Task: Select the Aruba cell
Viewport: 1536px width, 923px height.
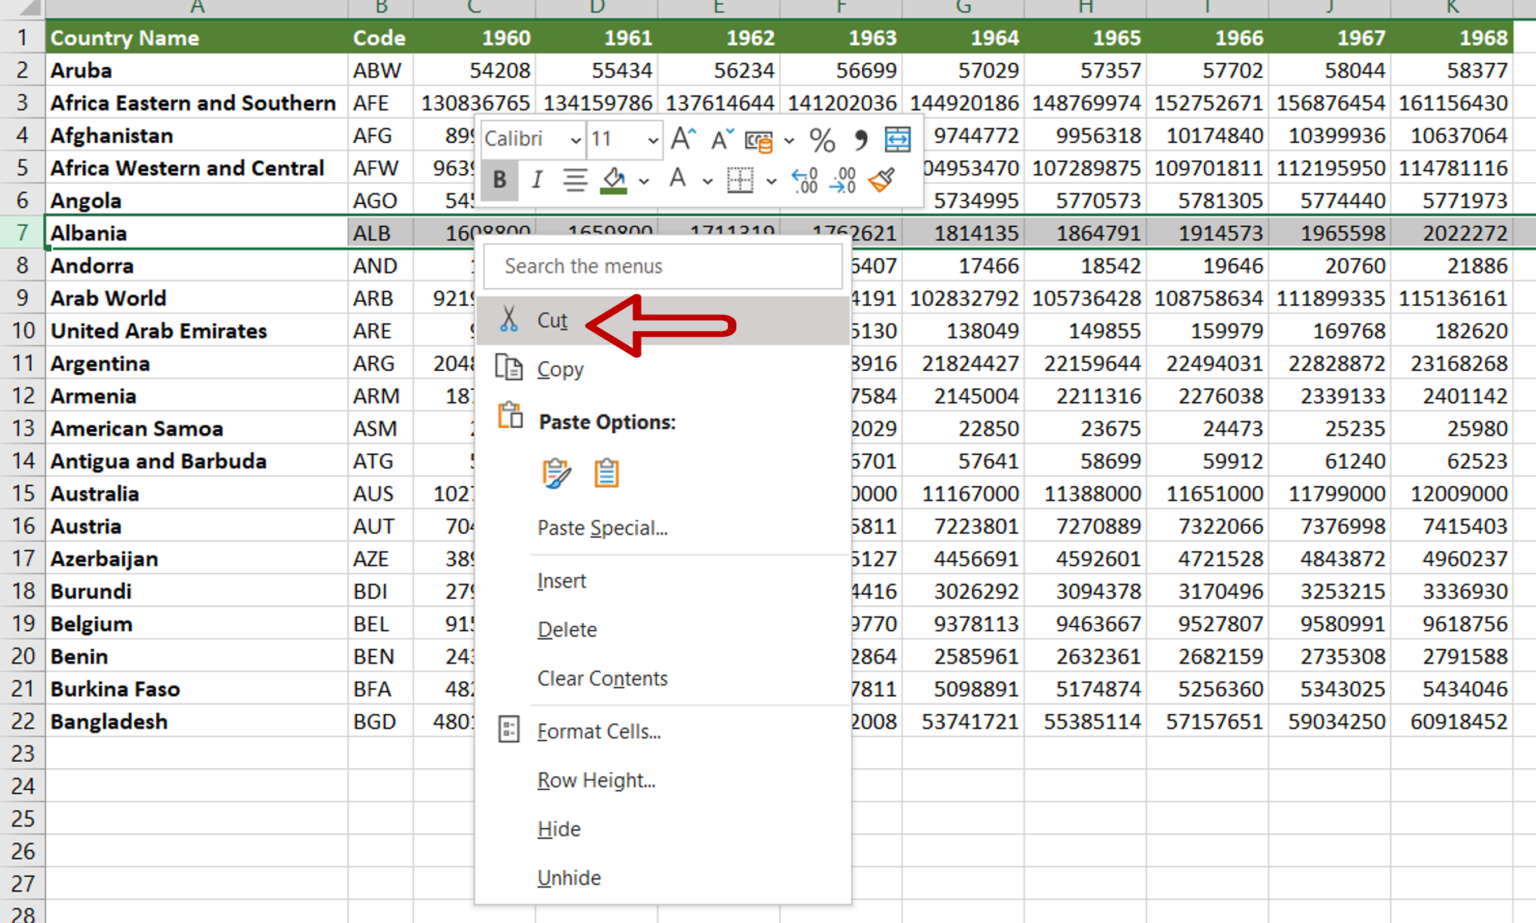Action: pyautogui.click(x=197, y=70)
